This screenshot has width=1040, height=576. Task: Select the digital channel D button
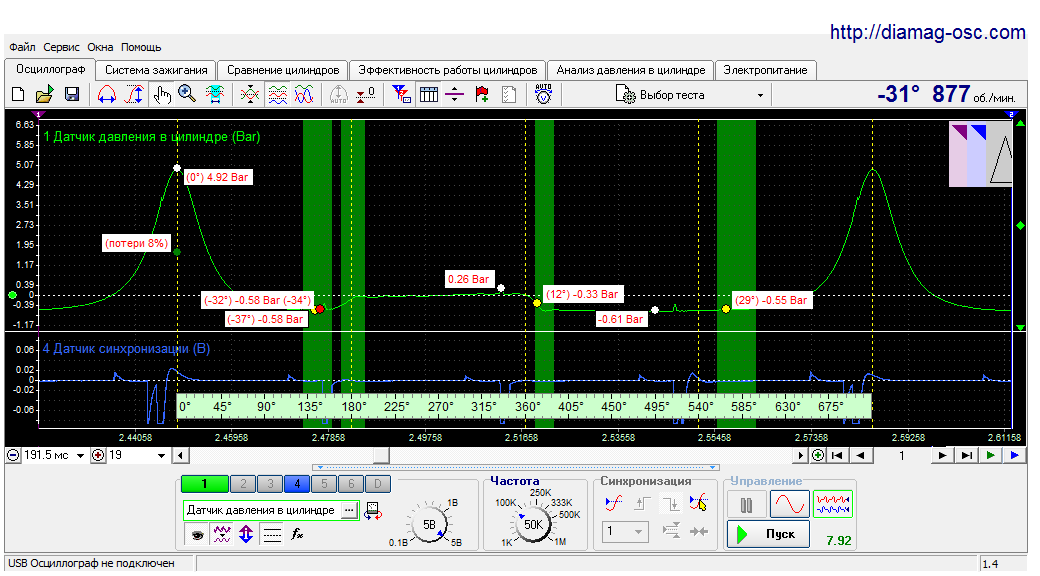[377, 484]
